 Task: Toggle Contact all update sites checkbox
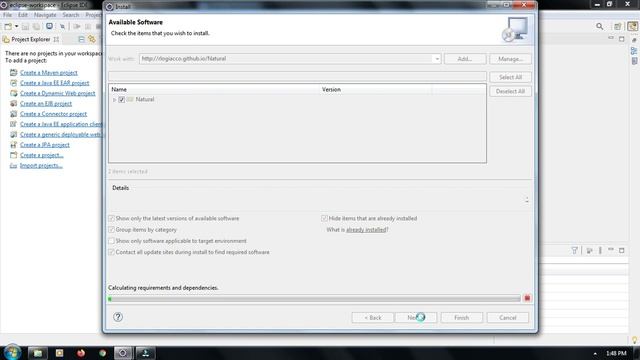111,252
